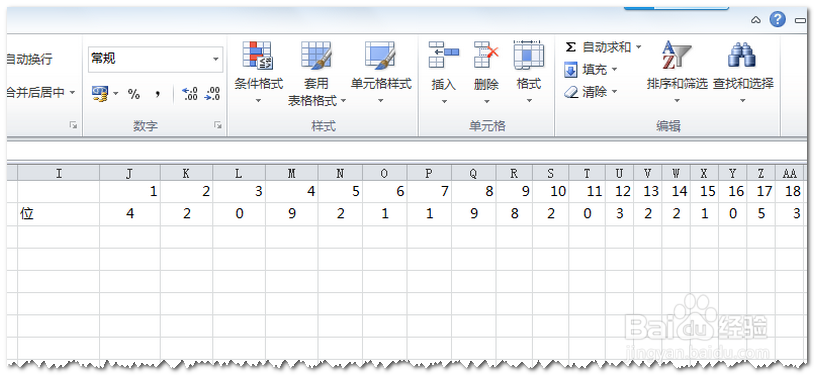Open Alignment group dialog launcher
The image size is (814, 381).
point(74,125)
